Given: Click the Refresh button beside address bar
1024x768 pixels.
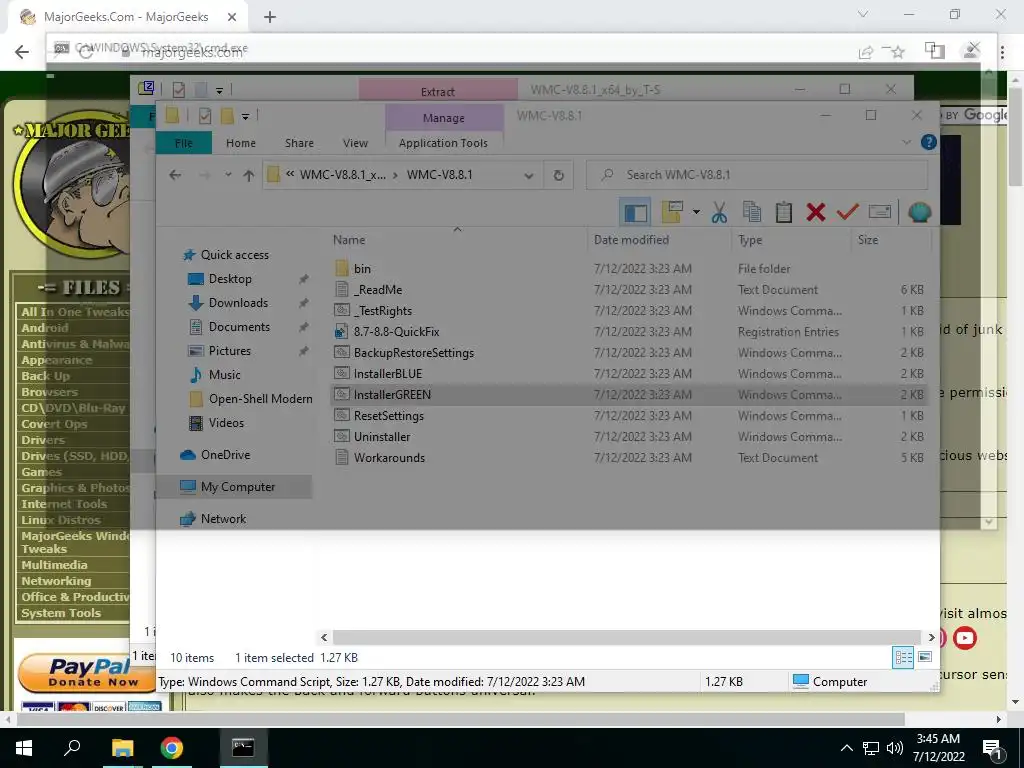Looking at the screenshot, I should (558, 175).
